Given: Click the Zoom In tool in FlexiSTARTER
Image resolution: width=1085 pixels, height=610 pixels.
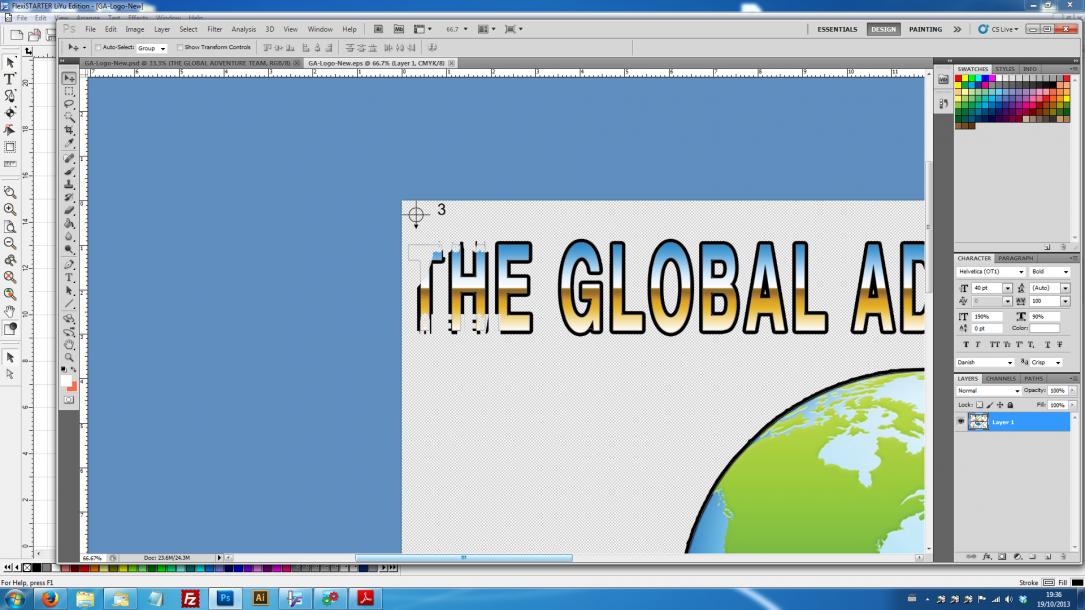Looking at the screenshot, I should click(10, 209).
